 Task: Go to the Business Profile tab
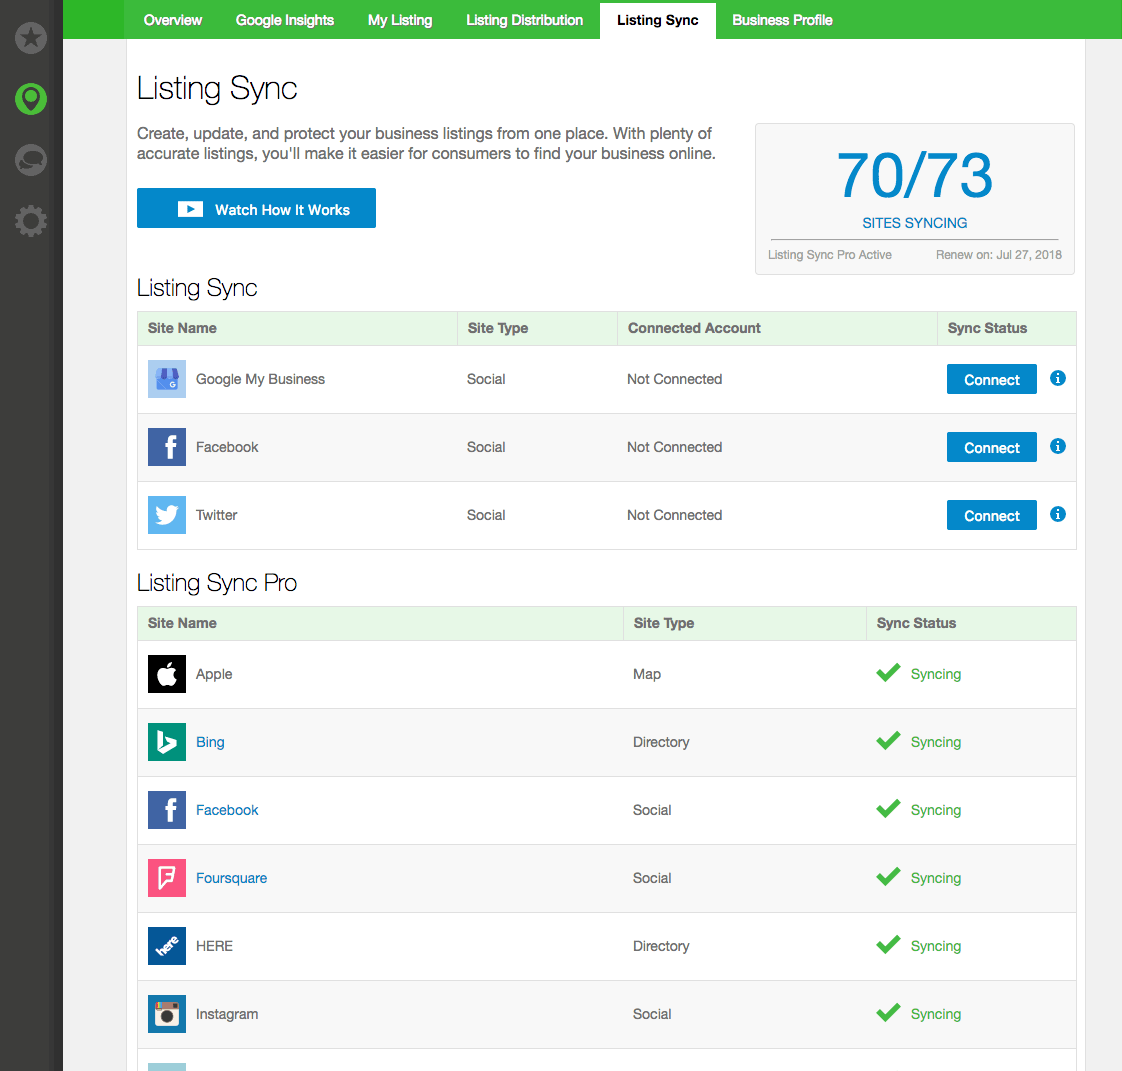pos(782,20)
